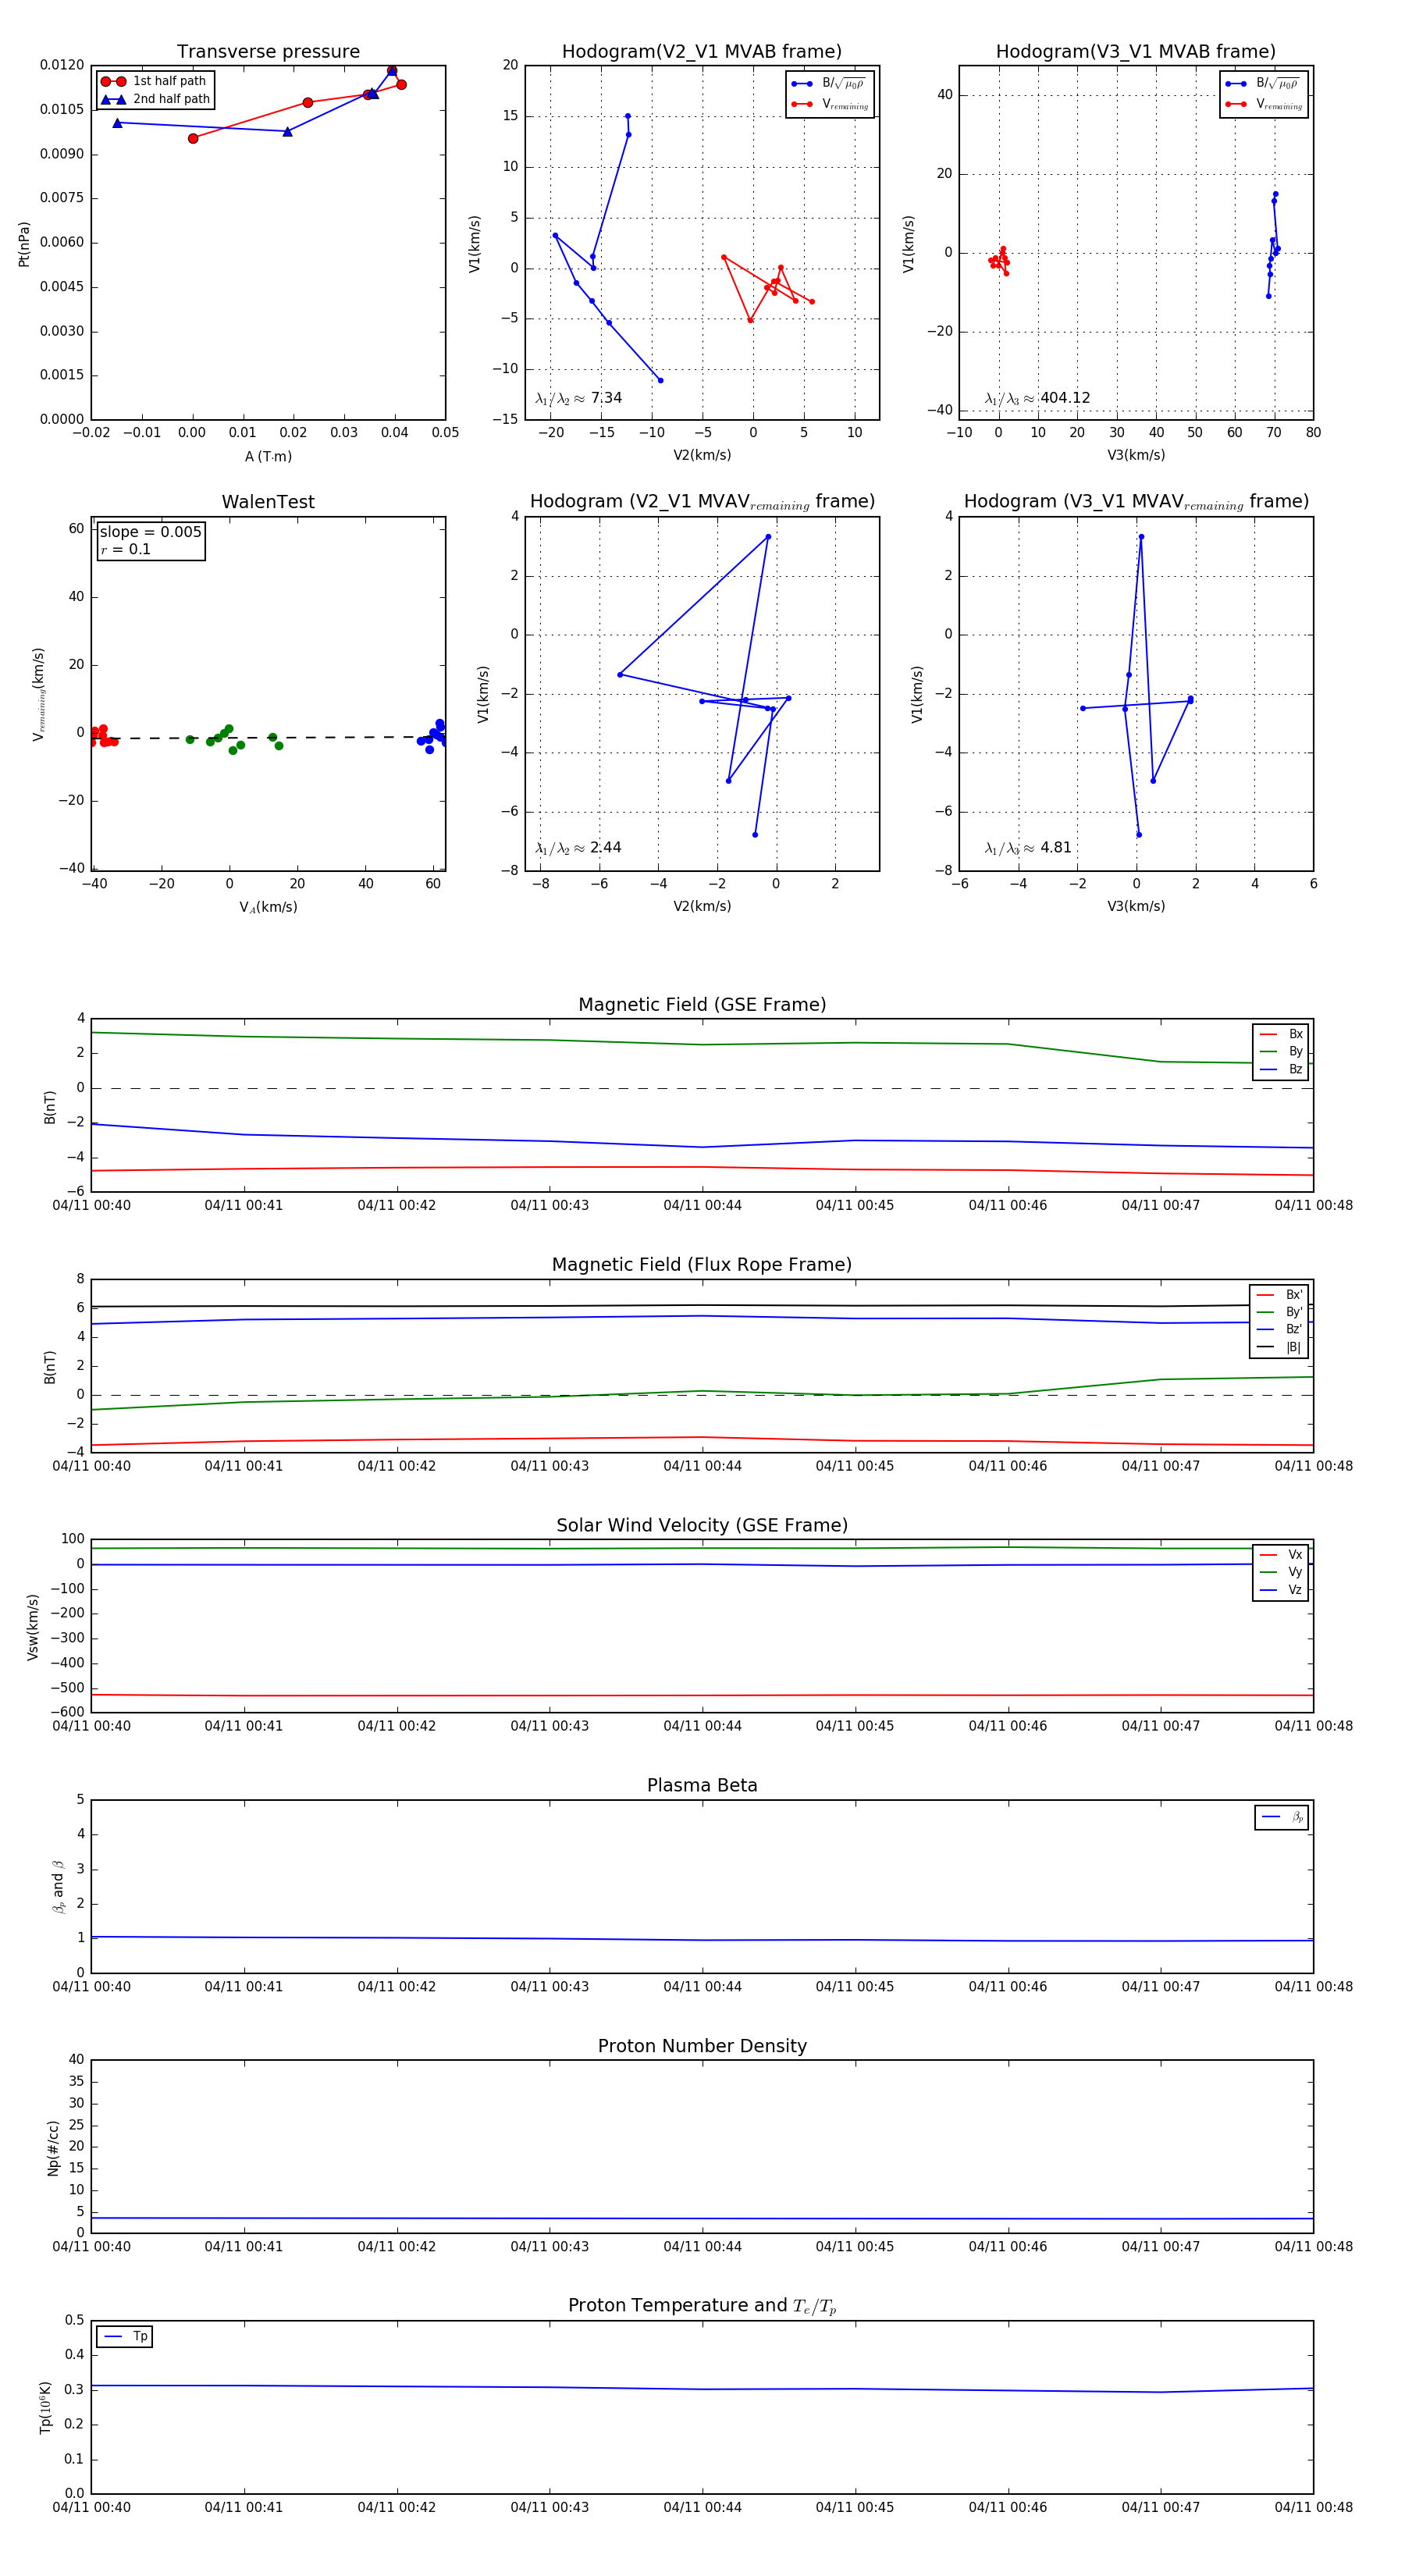Click the 'r = 0.1' annotation

pyautogui.click(x=126, y=550)
